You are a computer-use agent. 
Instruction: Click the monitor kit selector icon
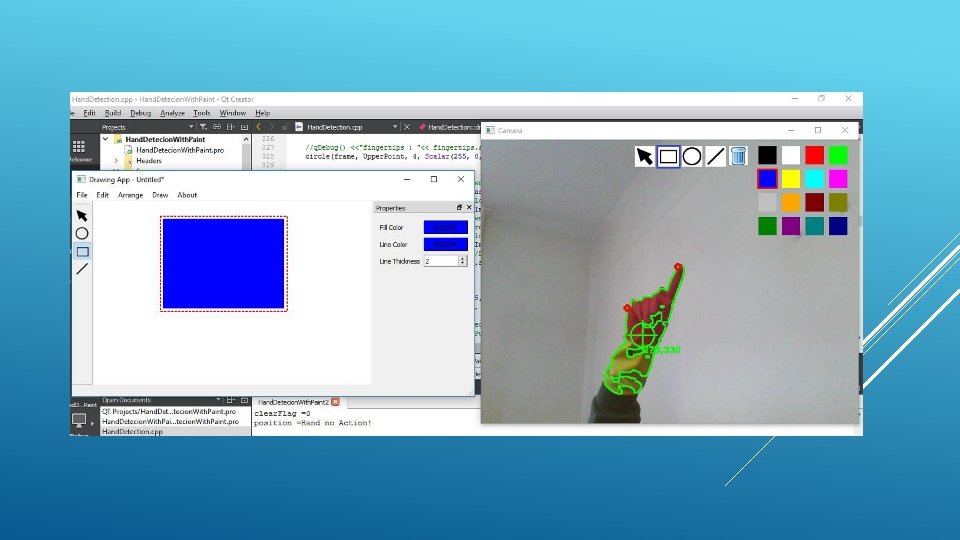click(x=79, y=421)
